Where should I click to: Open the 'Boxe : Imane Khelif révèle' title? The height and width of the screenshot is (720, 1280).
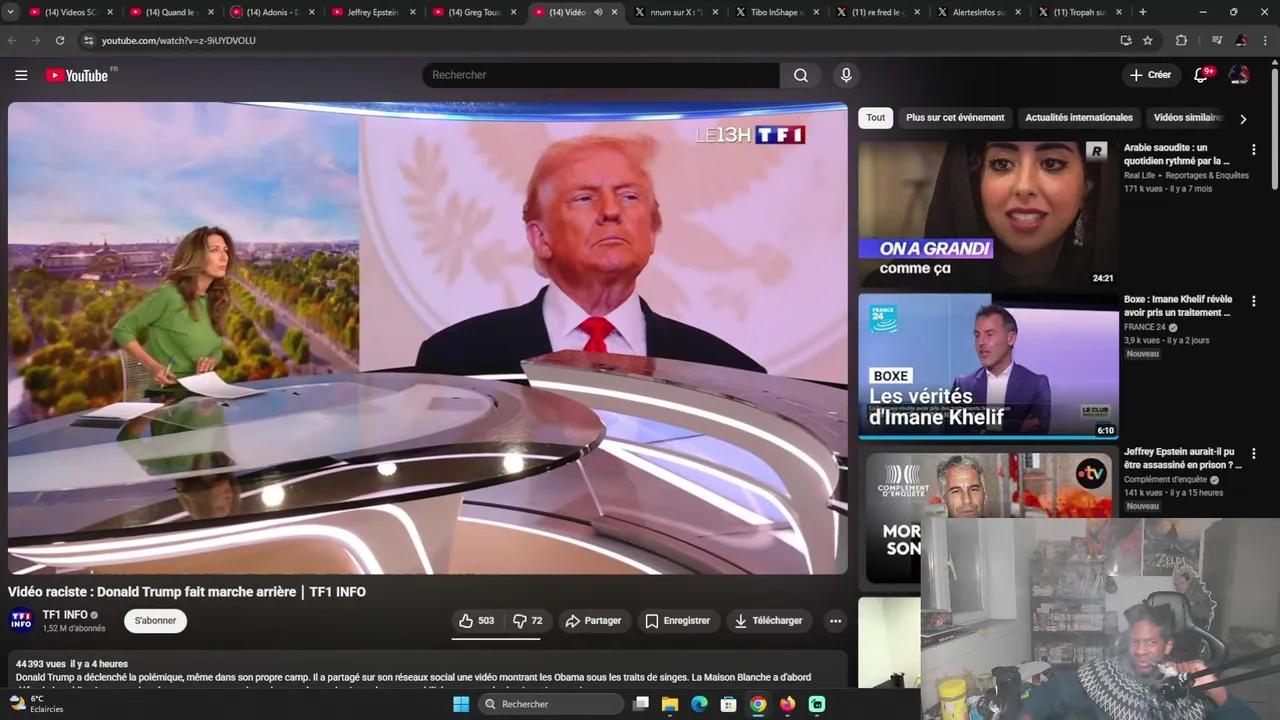point(1178,306)
